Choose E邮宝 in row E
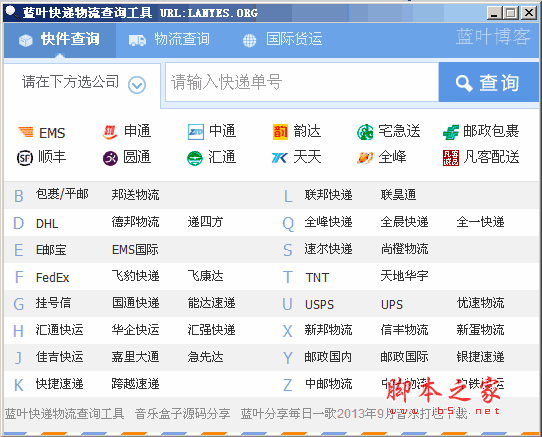 51,250
